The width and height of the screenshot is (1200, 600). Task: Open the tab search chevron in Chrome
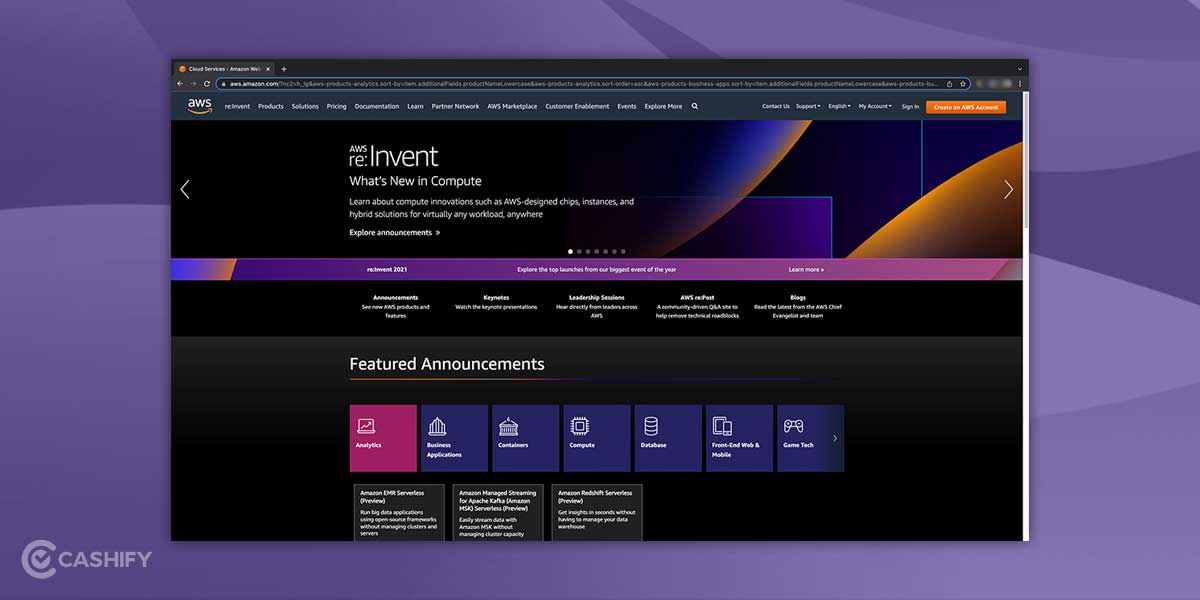point(1019,69)
